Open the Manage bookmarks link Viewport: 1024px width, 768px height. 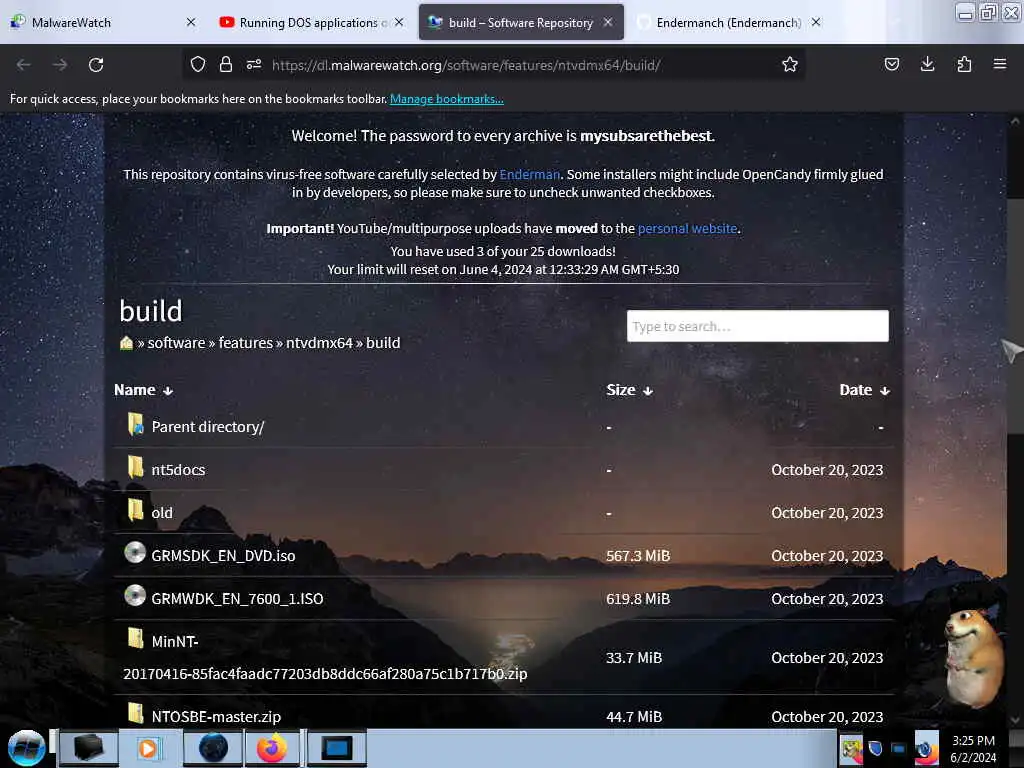[447, 99]
